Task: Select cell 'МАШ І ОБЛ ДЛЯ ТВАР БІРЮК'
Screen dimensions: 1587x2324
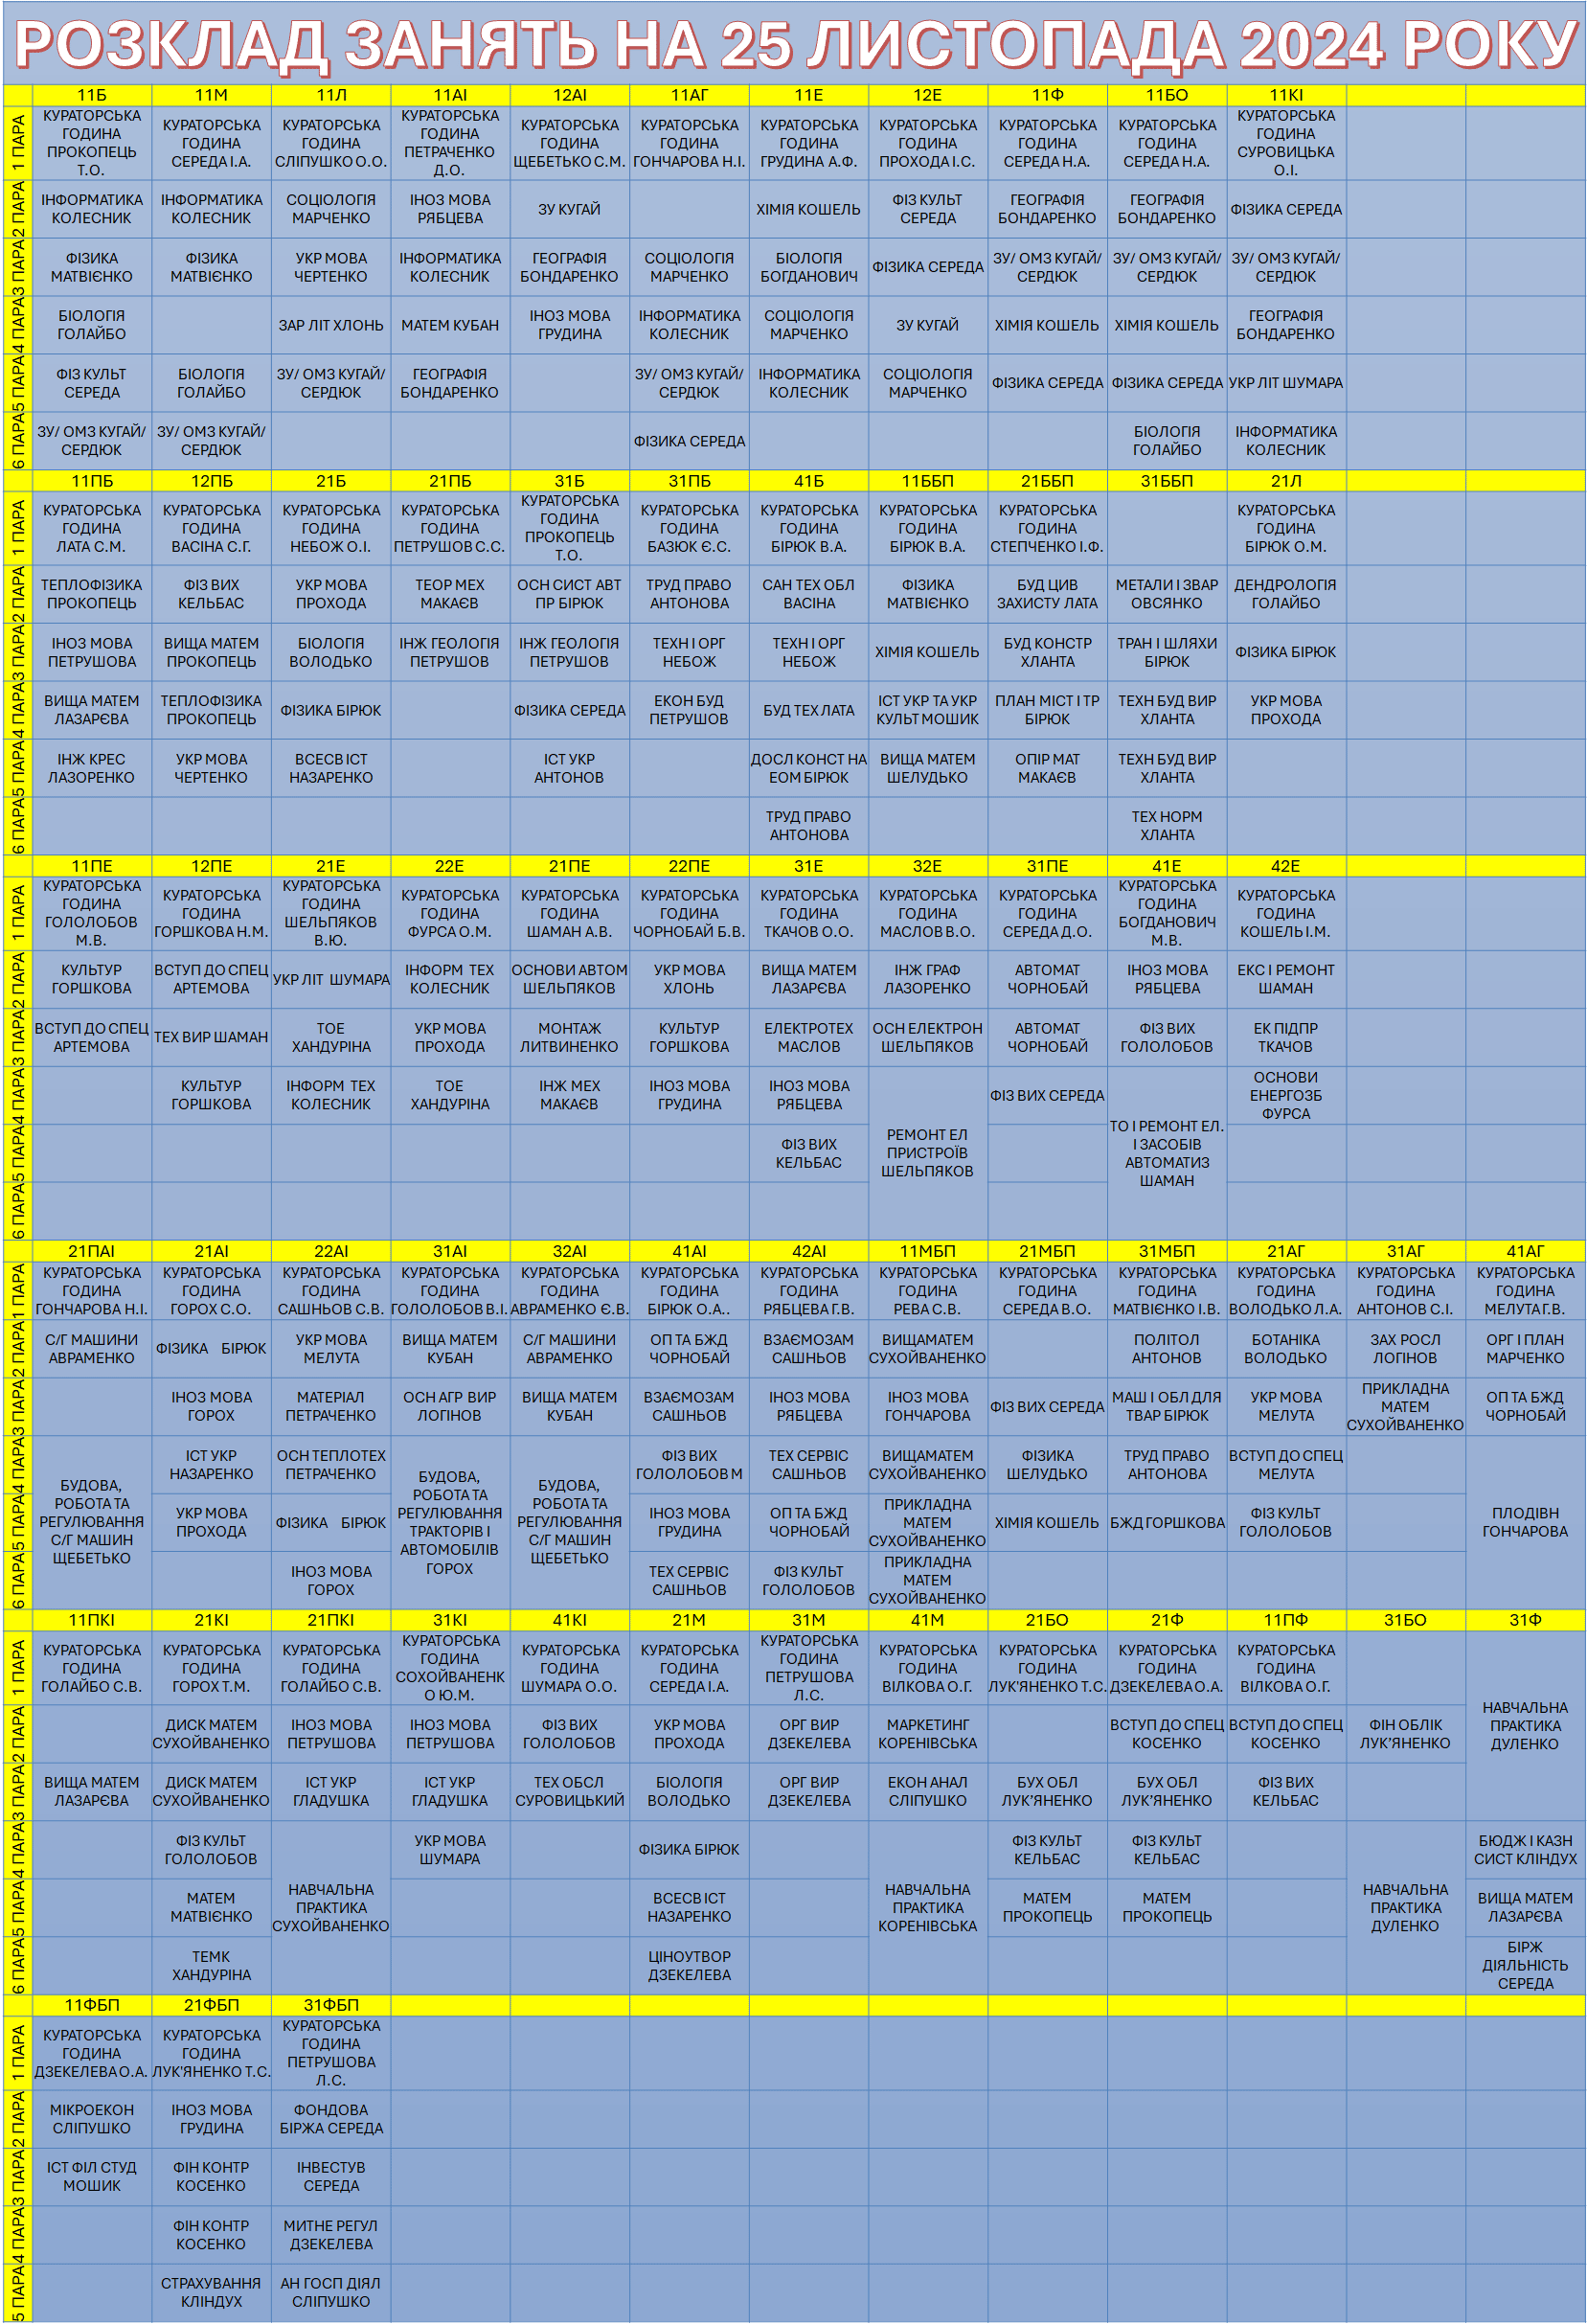Action: coord(1167,1406)
